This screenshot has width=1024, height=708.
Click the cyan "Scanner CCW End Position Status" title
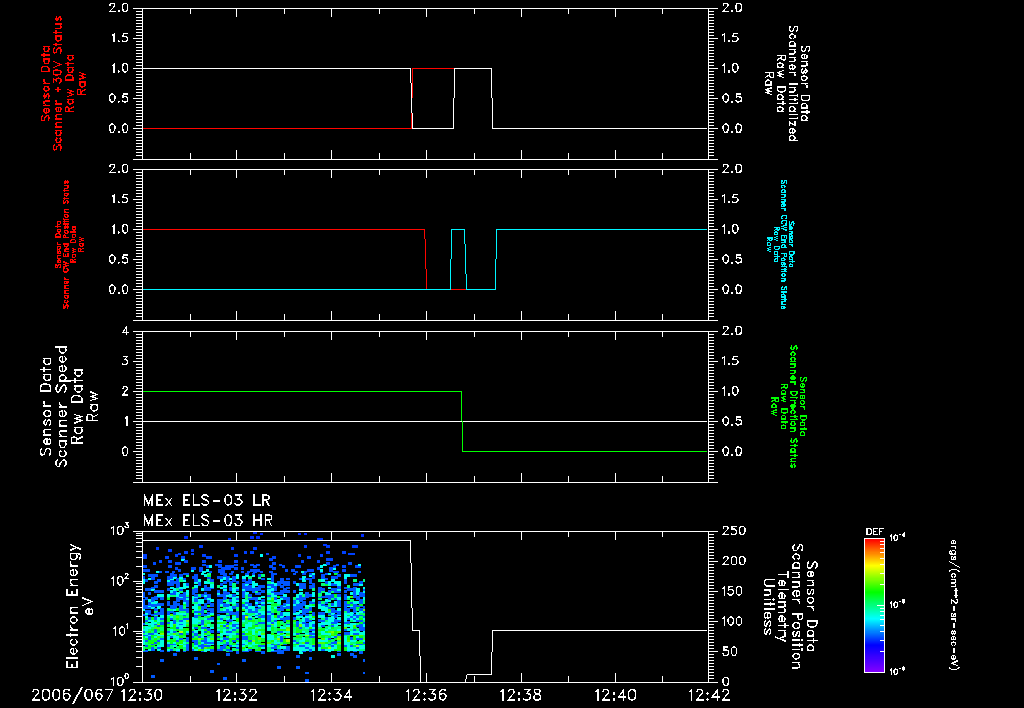(x=781, y=244)
